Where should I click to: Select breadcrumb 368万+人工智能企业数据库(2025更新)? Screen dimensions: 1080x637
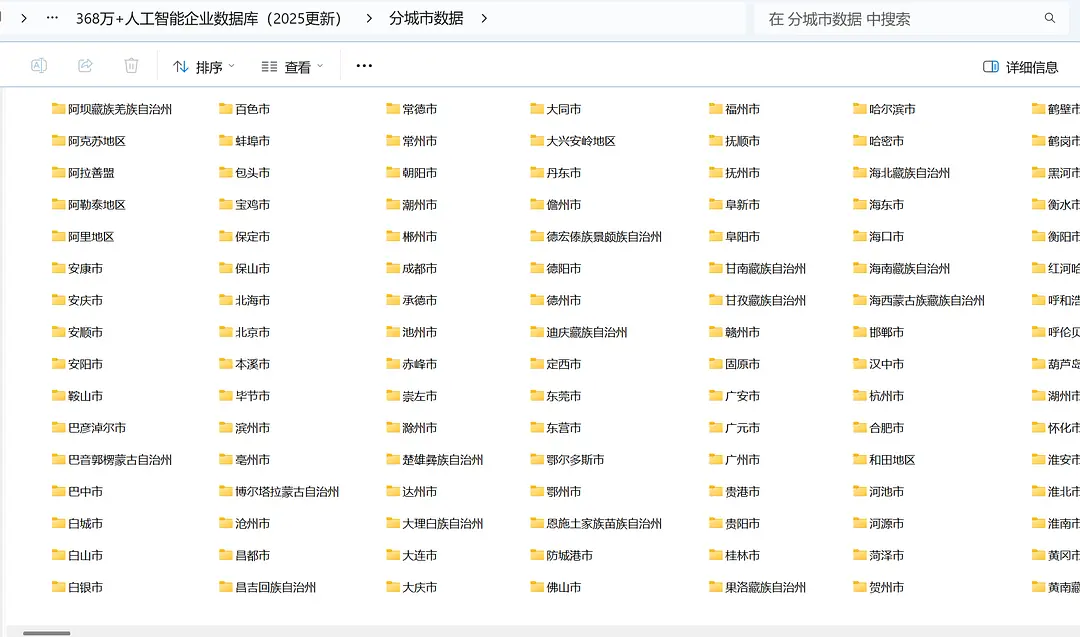[209, 19]
